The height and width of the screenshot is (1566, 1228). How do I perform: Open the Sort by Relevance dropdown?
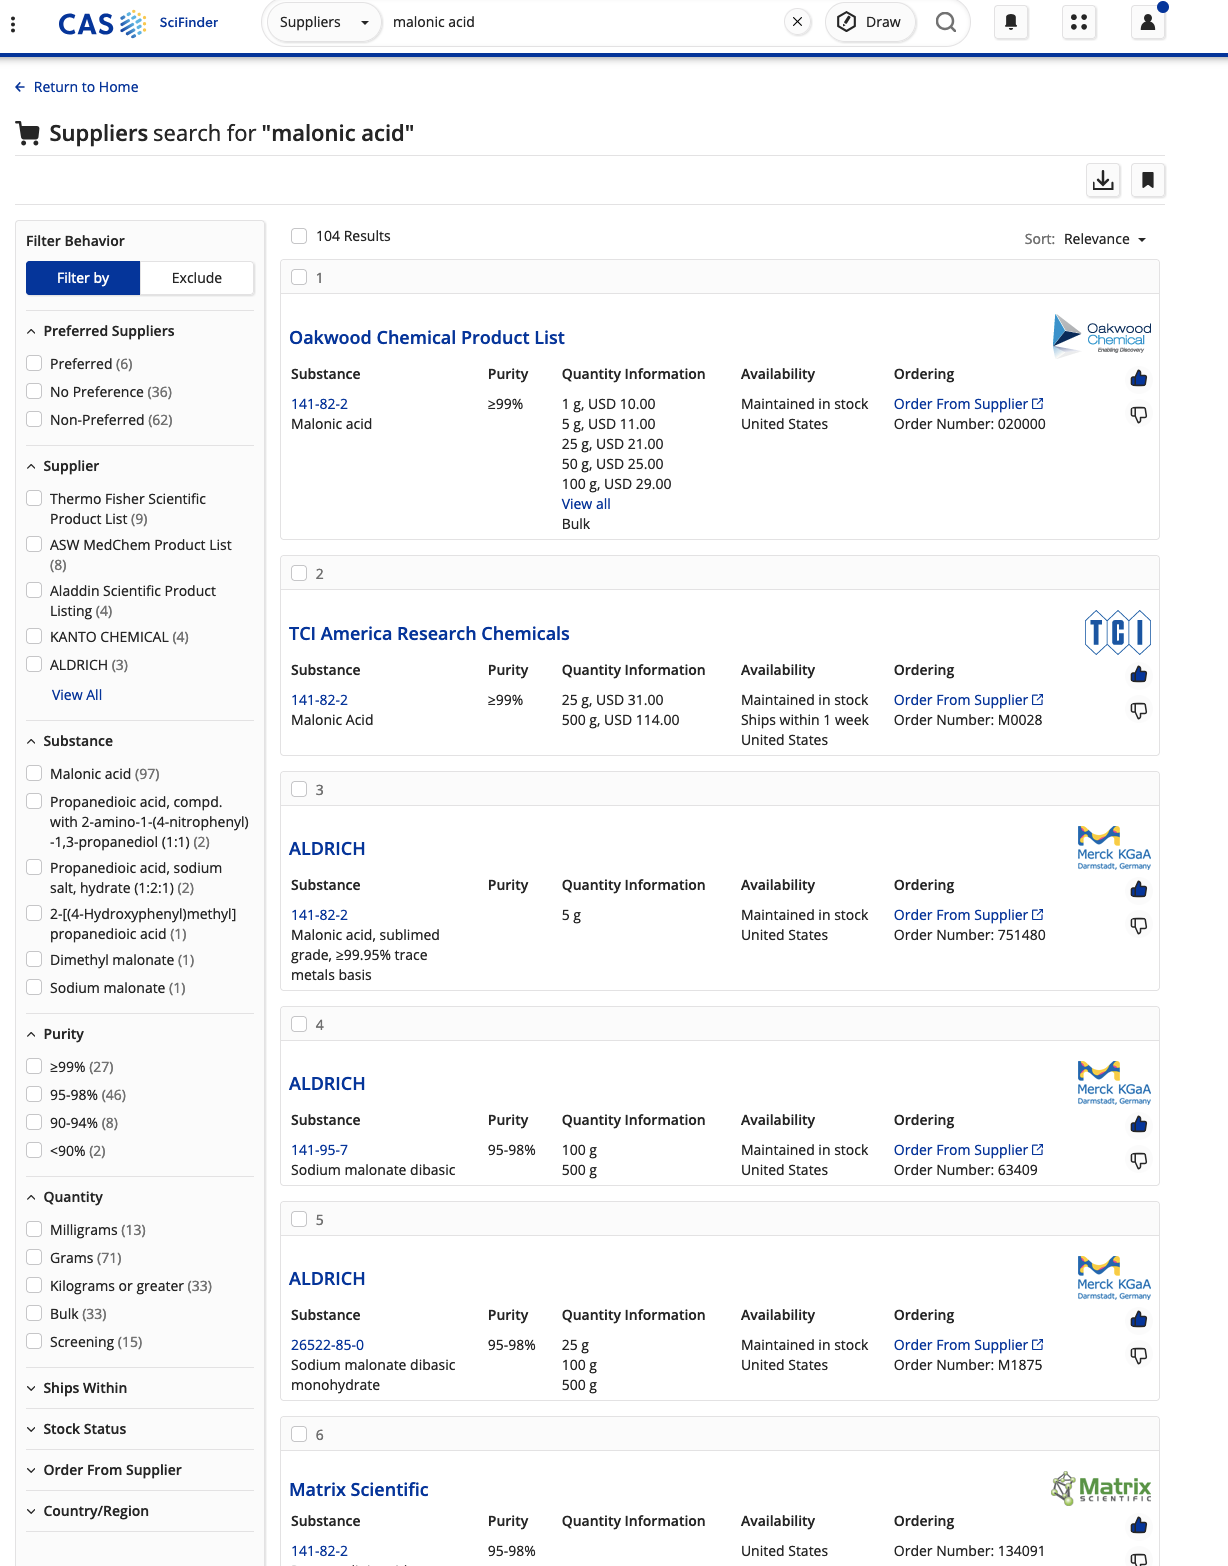(1104, 239)
